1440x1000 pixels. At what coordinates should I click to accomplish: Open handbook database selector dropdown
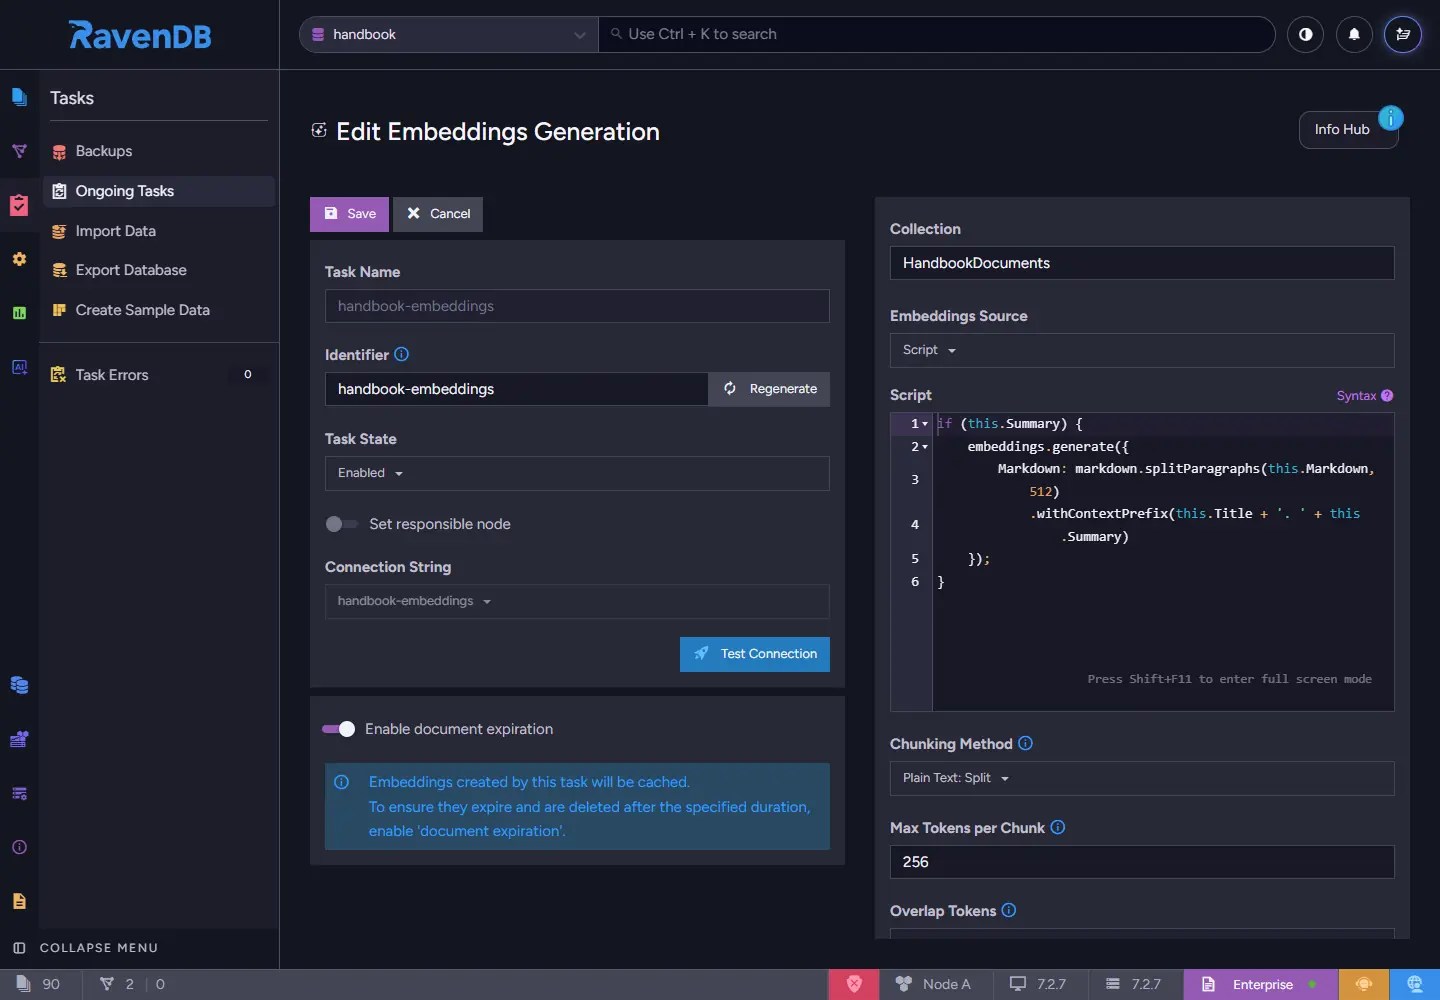(x=449, y=34)
